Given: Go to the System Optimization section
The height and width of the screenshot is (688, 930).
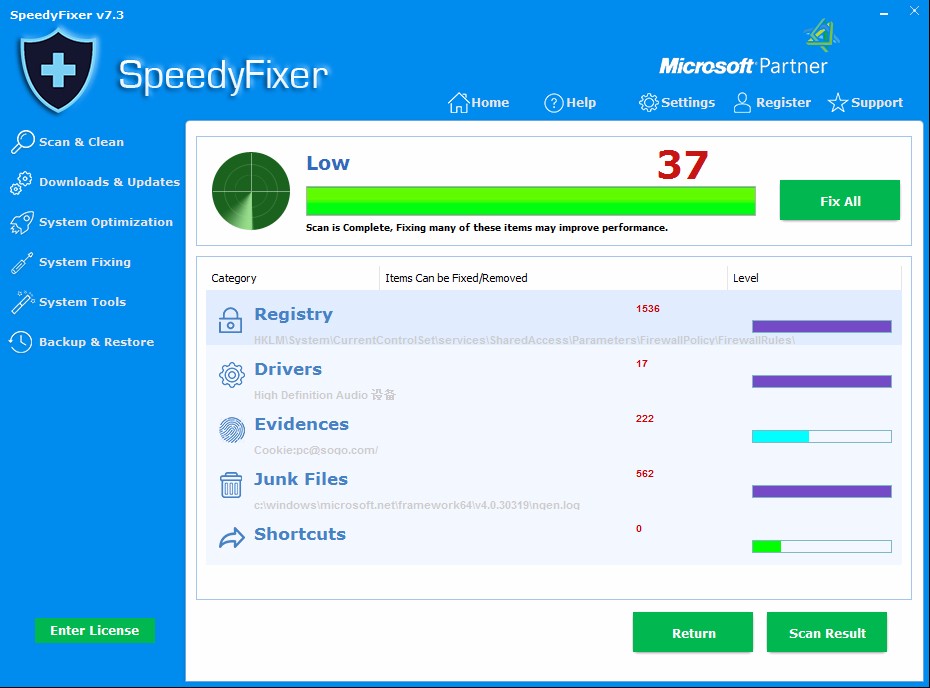Looking at the screenshot, I should 91,222.
